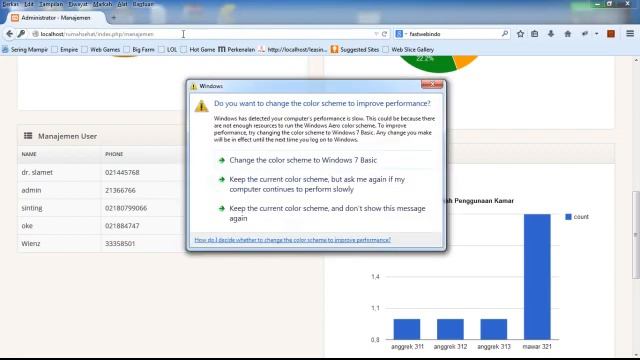Open the search engine selector dropdown arrow
Viewport: 640px width, 360px height.
tap(406, 34)
